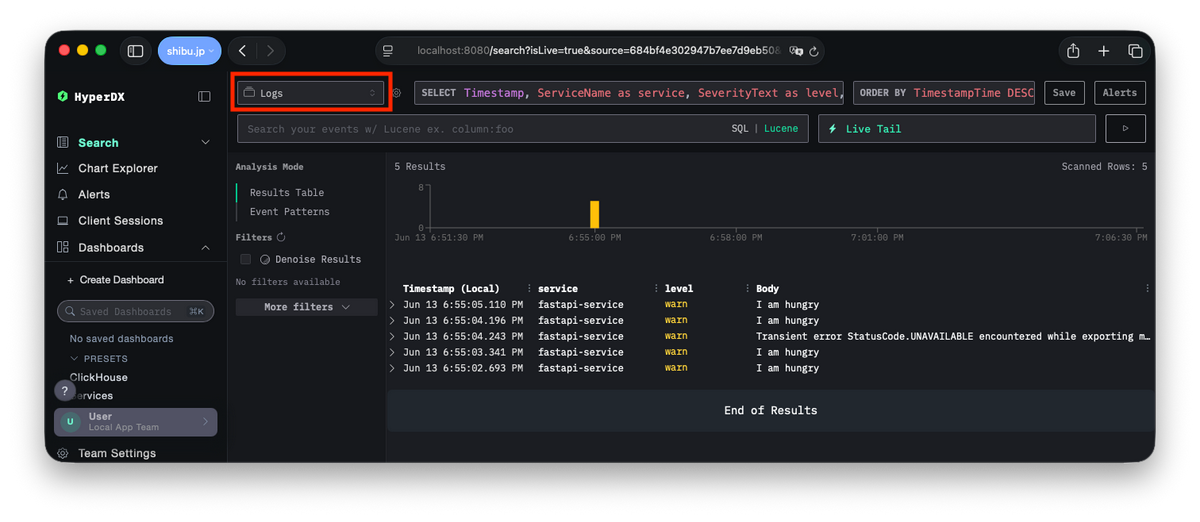The width and height of the screenshot is (1200, 522).
Task: Open the Alerts button near Save
Action: point(1119,93)
